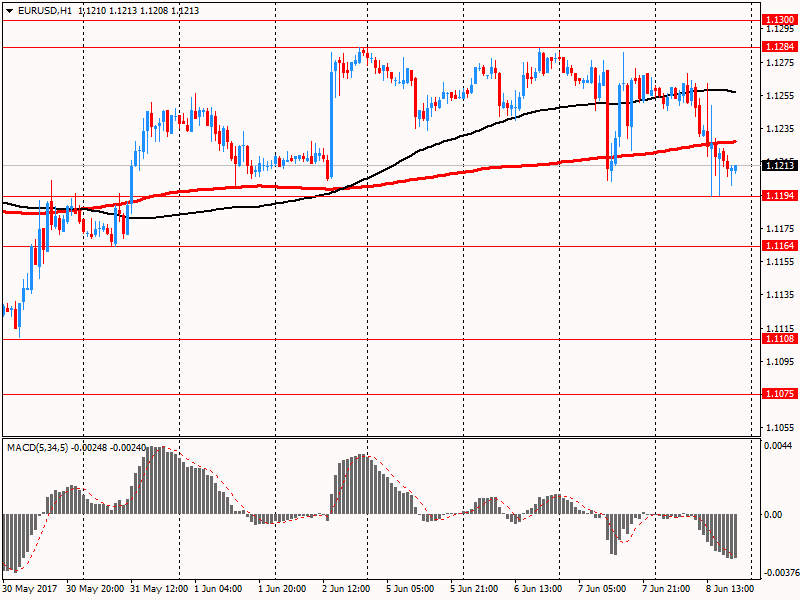Viewport: 800px width, 600px height.
Task: Click the 5 Jun 21:00 time label
Action: [474, 589]
